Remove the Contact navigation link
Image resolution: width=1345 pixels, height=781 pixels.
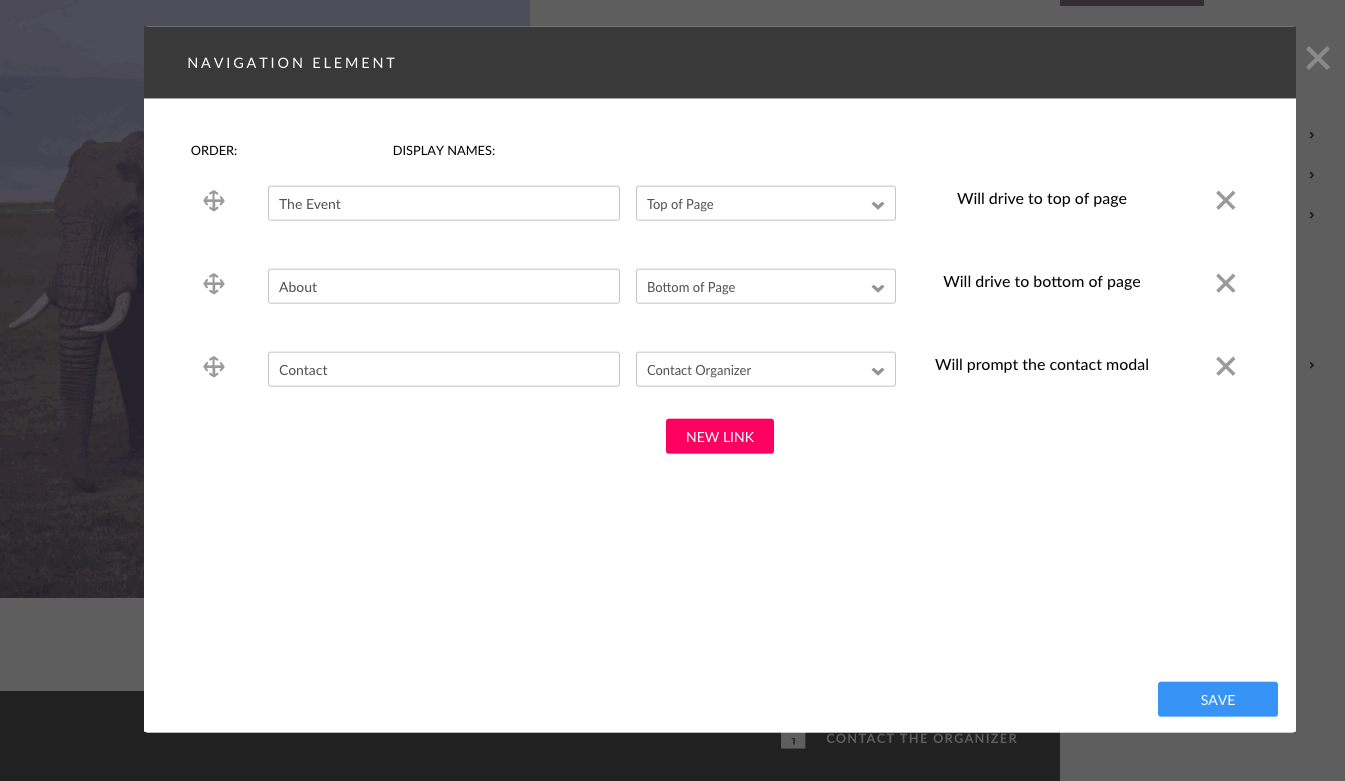pyautogui.click(x=1225, y=366)
